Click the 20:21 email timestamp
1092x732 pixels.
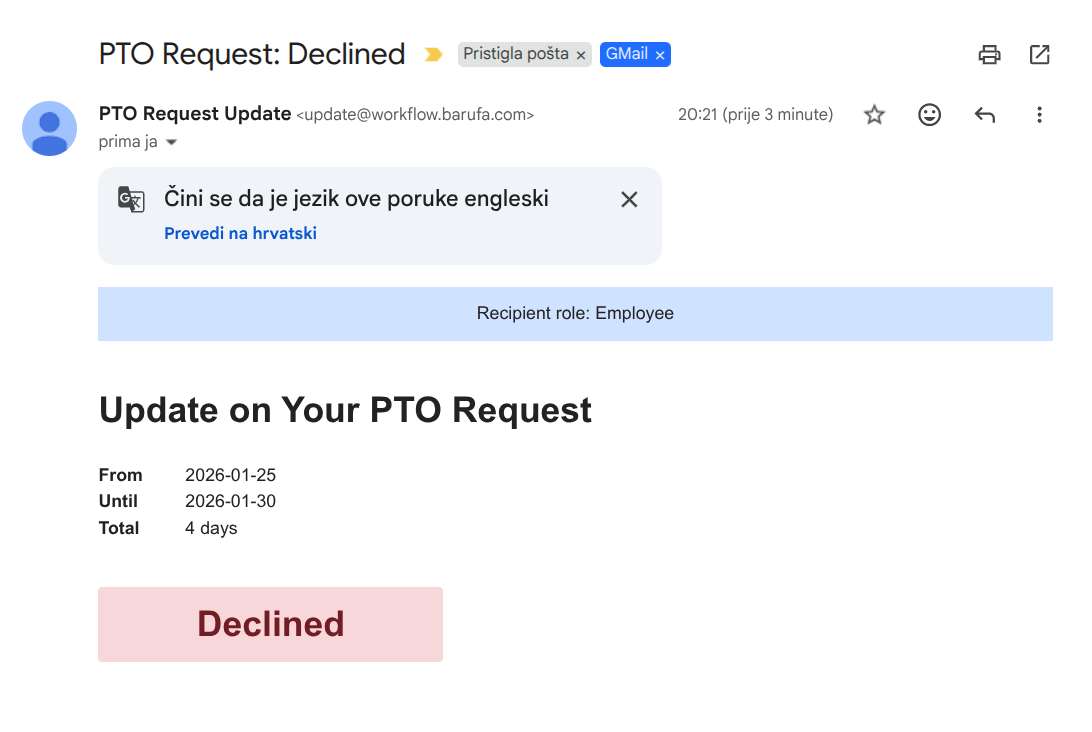755,115
